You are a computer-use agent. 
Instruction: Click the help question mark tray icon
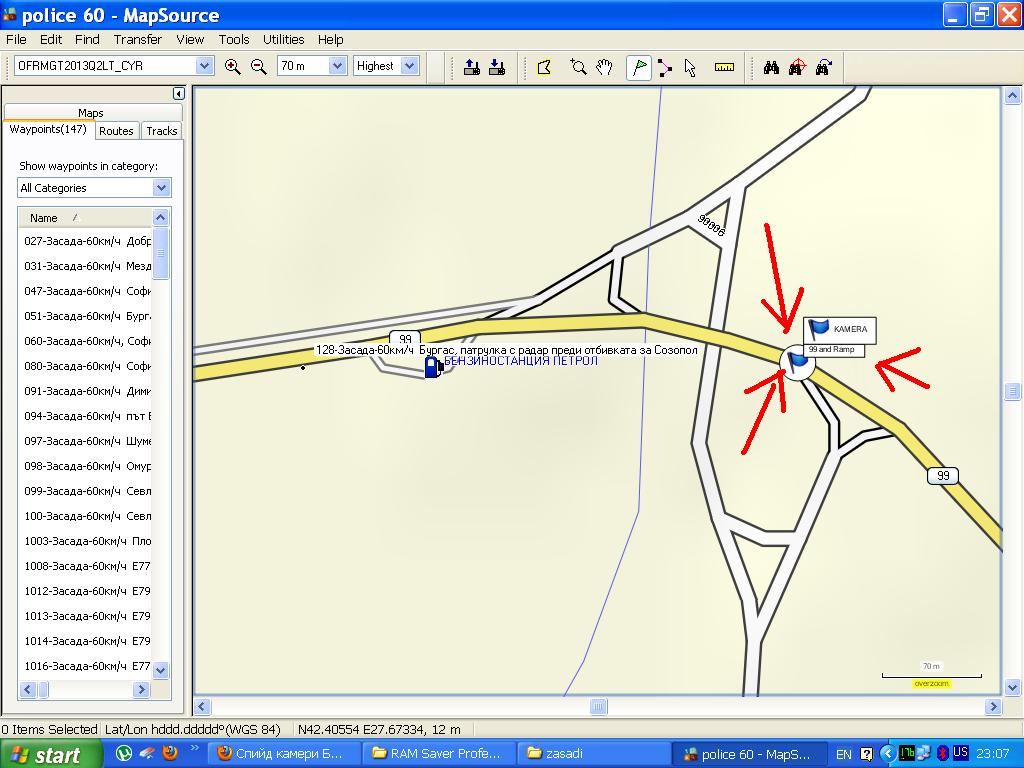867,754
